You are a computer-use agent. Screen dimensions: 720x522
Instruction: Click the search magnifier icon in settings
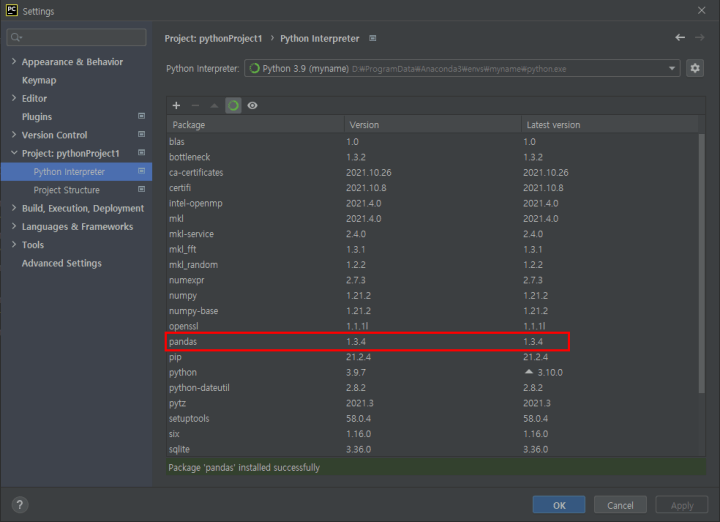pos(16,37)
